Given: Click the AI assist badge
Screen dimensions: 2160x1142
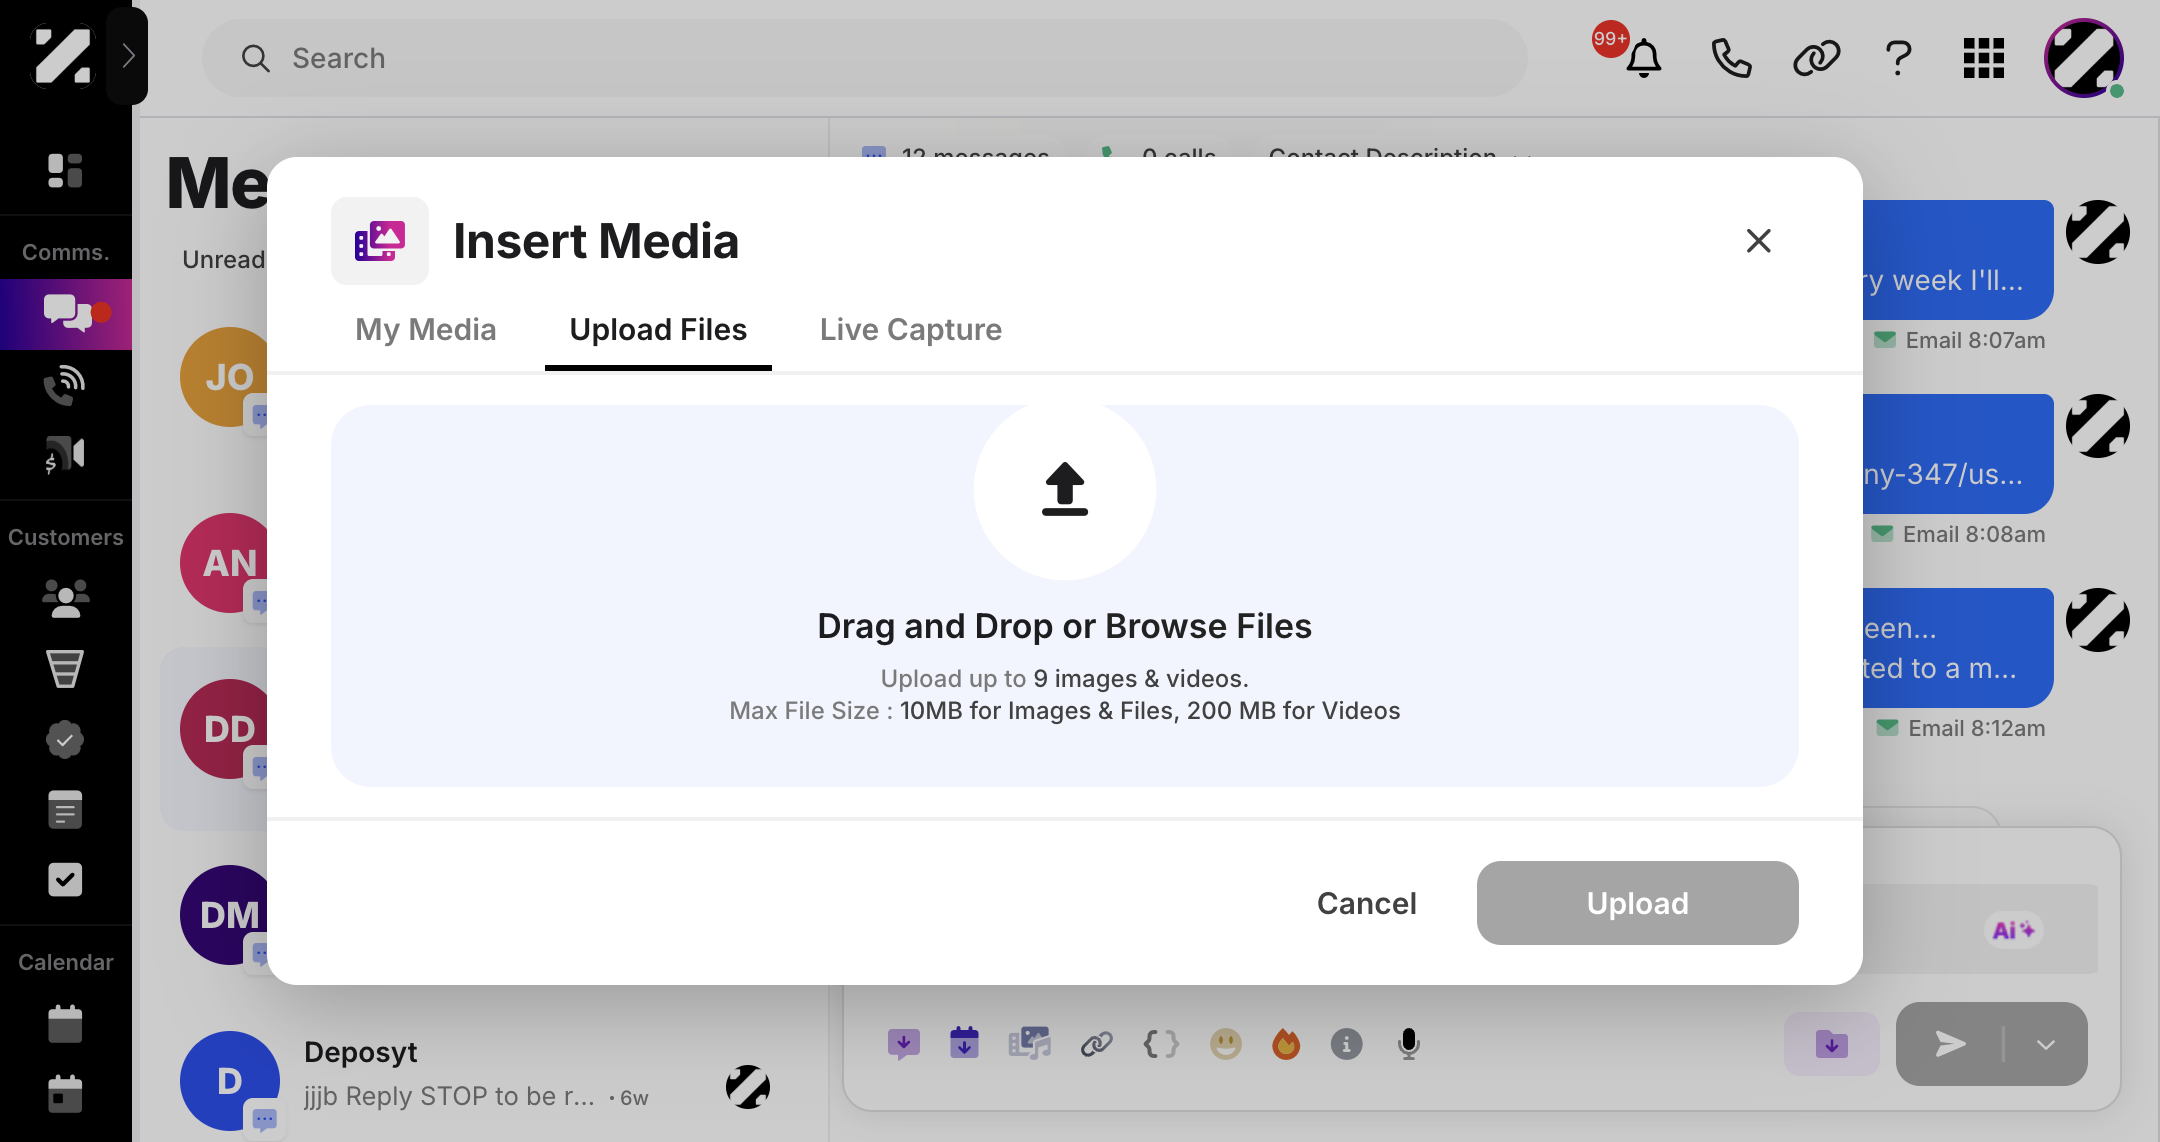Looking at the screenshot, I should (x=2013, y=930).
